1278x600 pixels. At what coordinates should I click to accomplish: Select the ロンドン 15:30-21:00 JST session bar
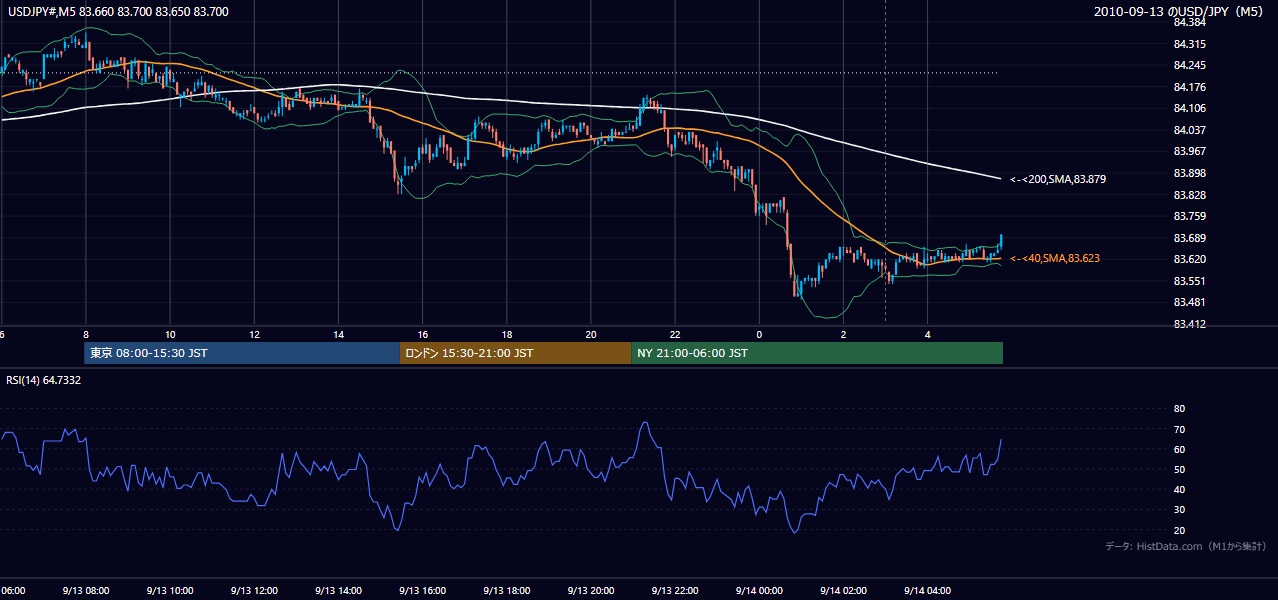tap(515, 353)
